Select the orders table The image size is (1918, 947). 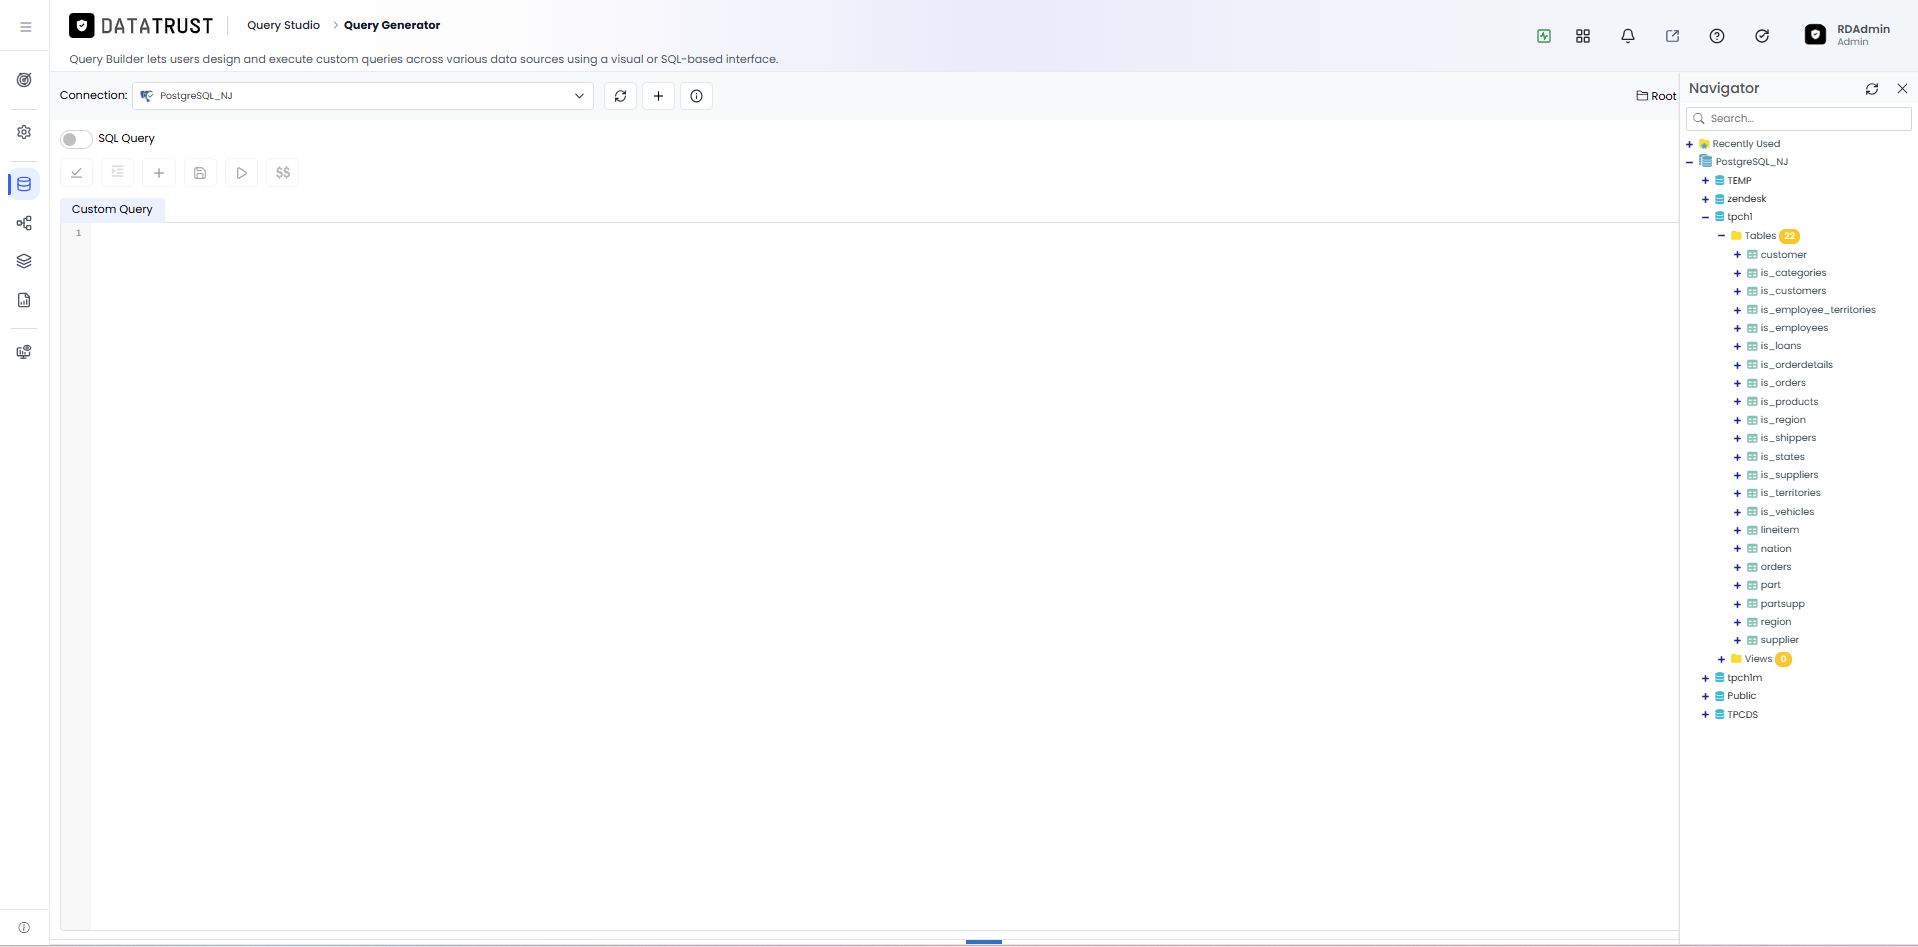[x=1776, y=567]
